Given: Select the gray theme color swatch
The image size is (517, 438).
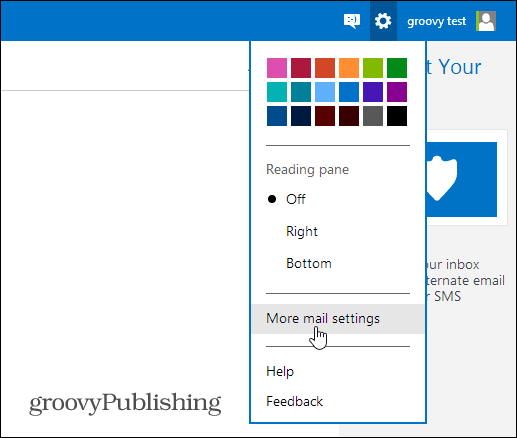Looking at the screenshot, I should 373,116.
